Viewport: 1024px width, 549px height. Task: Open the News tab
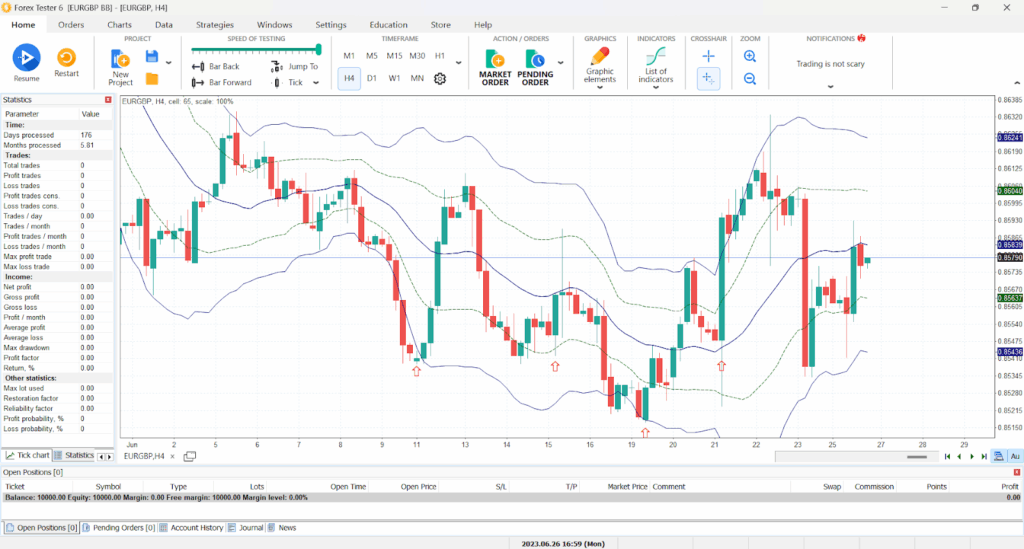tap(282, 527)
